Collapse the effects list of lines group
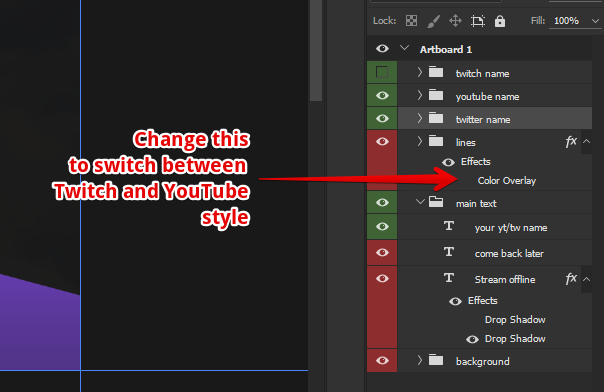Viewport: 604px width, 392px height. click(x=586, y=142)
